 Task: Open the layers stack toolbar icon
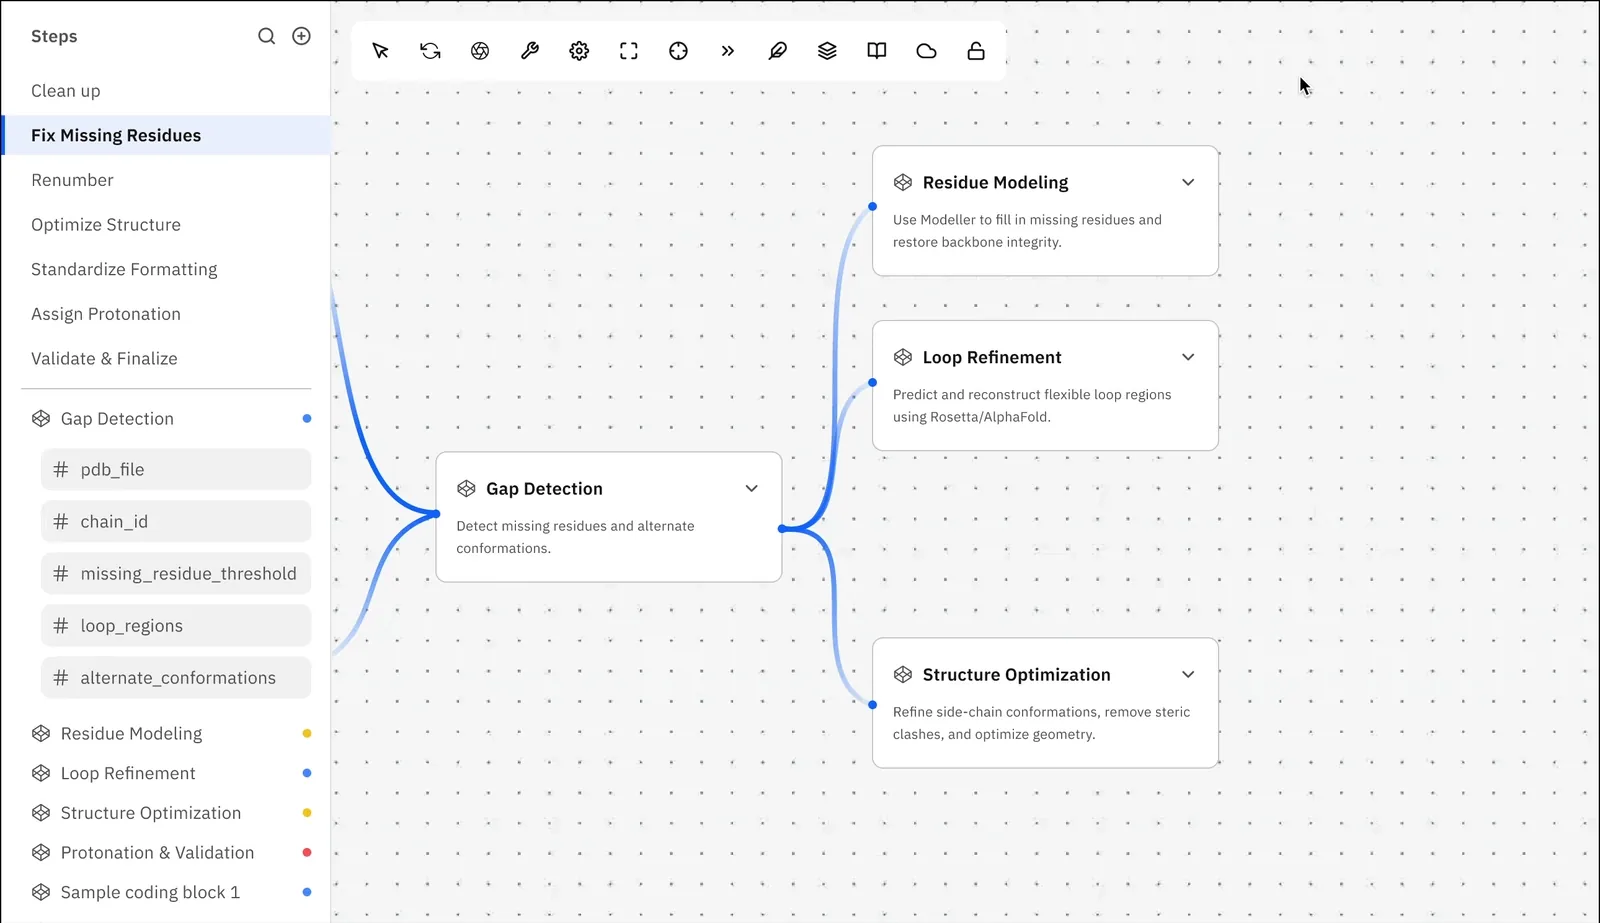827,51
